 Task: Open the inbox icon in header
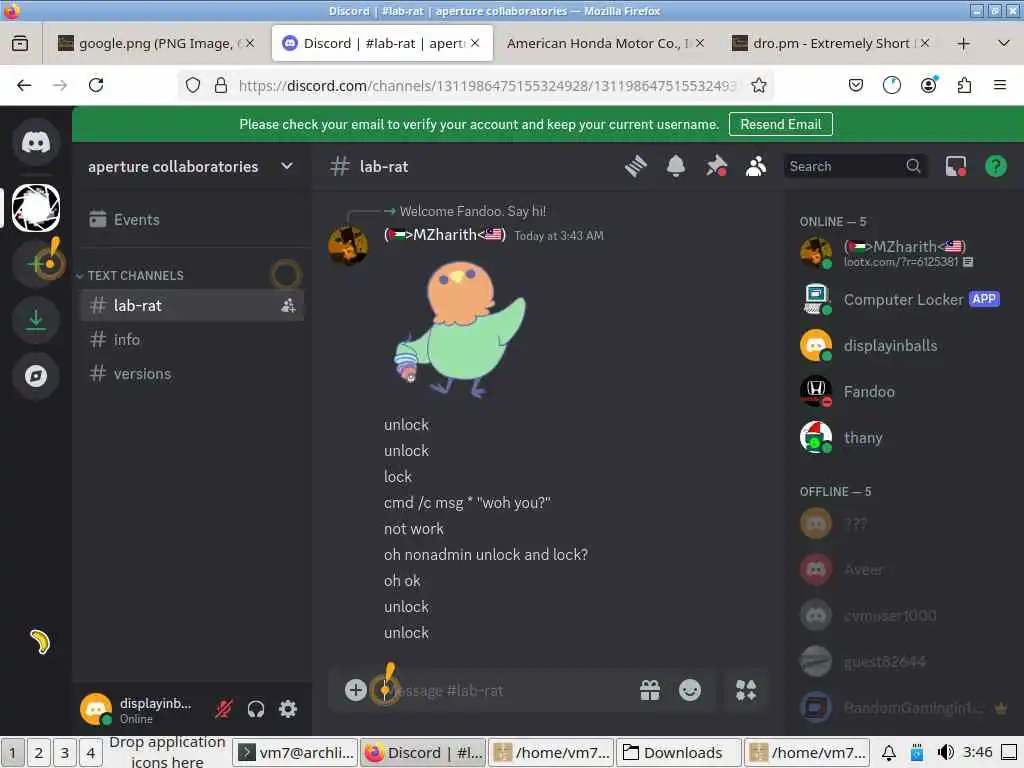[x=955, y=167]
